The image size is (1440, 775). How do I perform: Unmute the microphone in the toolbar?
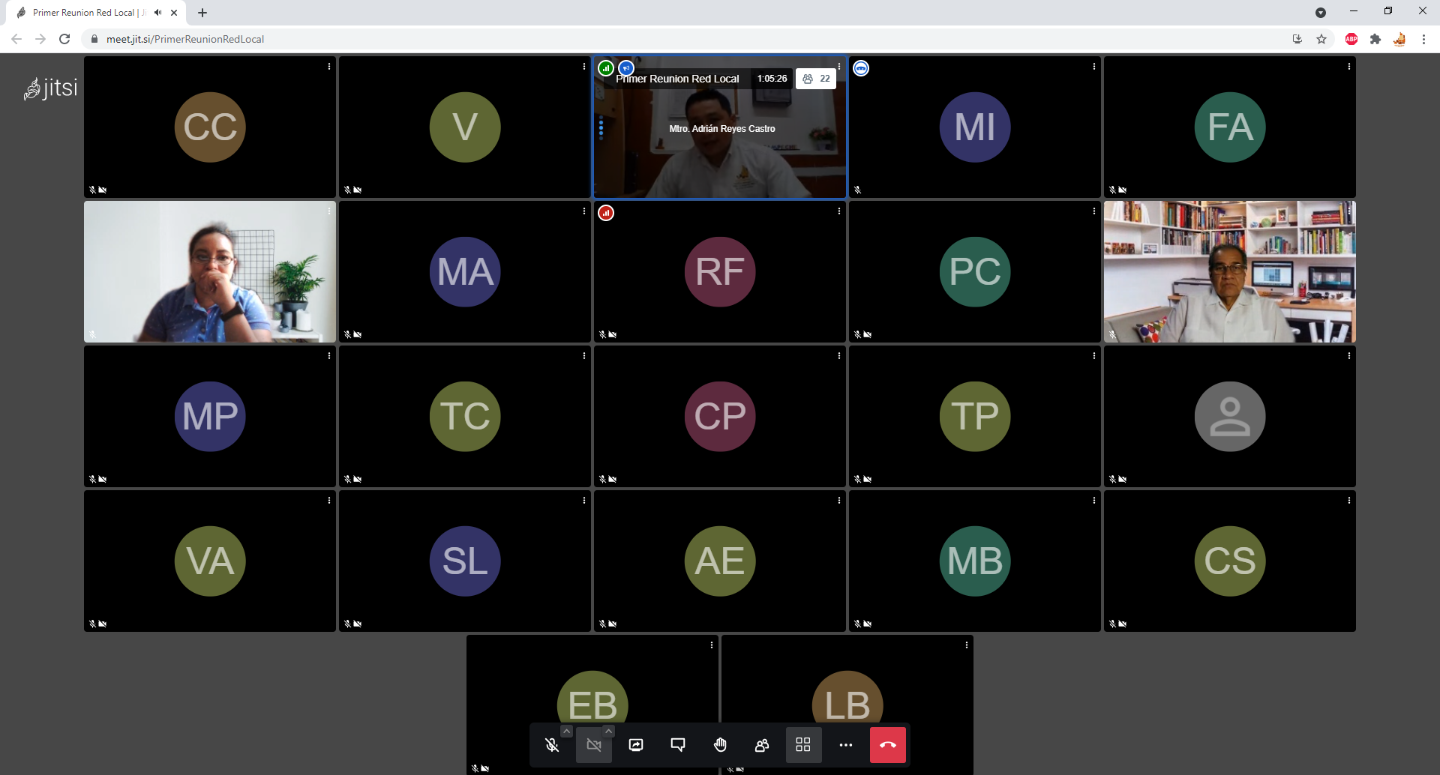tap(551, 745)
